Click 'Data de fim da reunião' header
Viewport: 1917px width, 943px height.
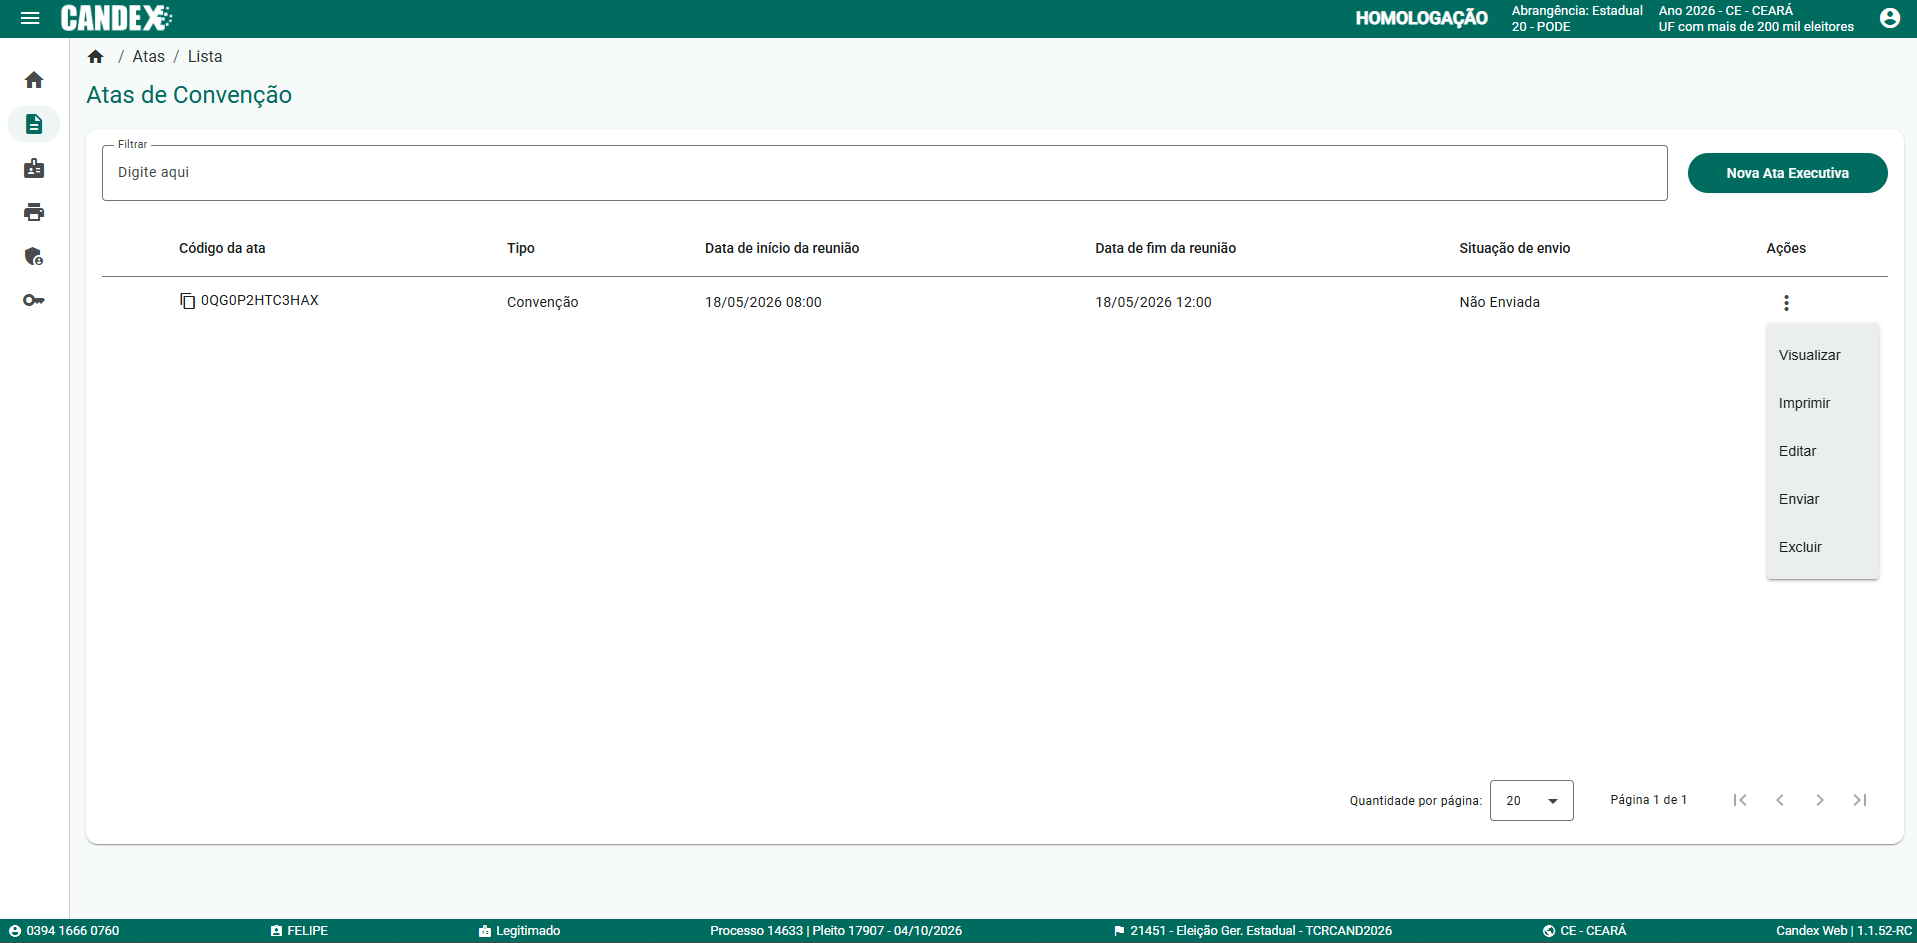[1165, 248]
